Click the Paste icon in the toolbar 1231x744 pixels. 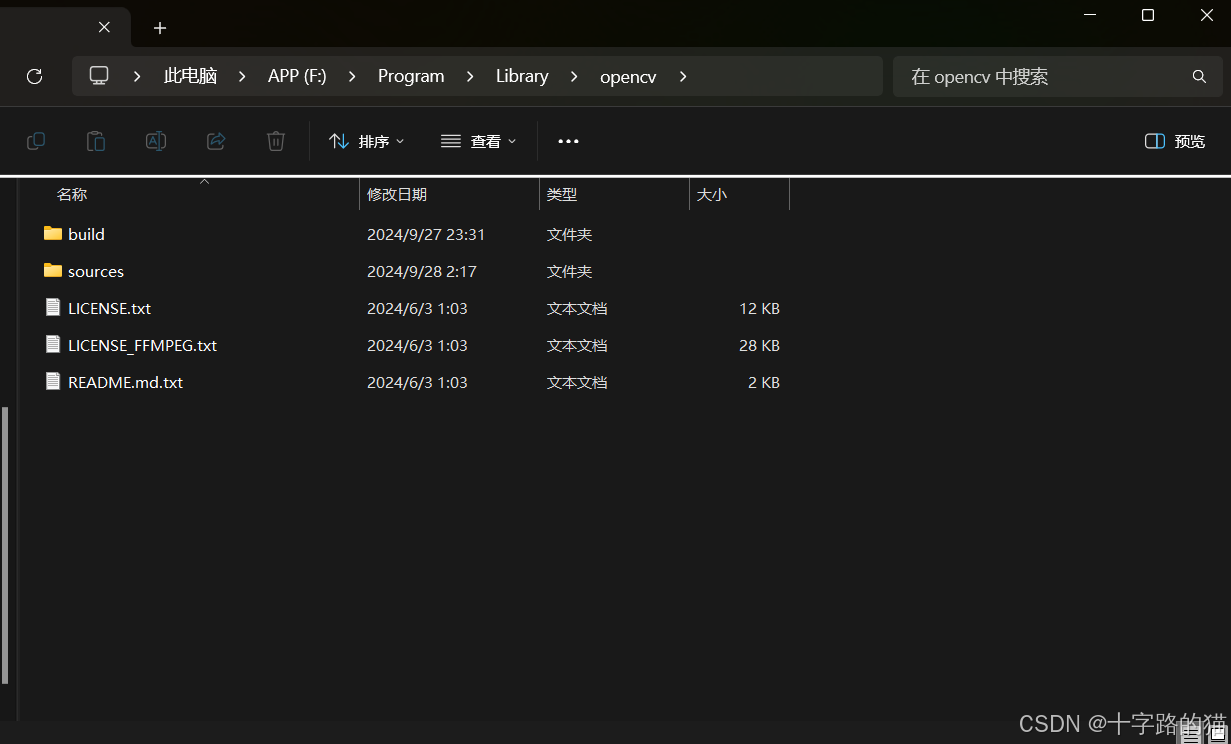click(96, 141)
